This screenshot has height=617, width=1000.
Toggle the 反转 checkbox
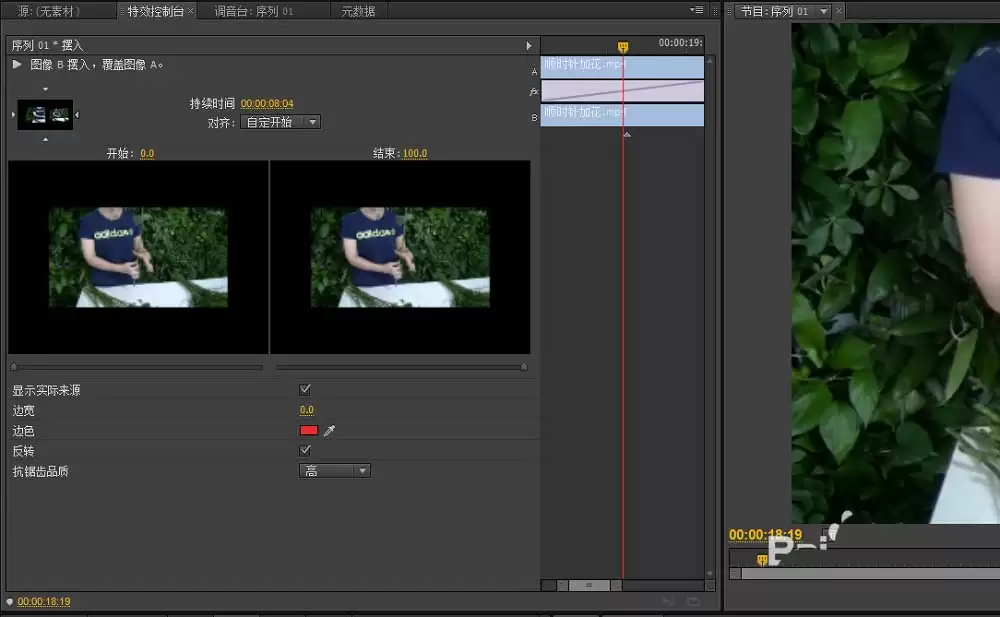point(305,450)
